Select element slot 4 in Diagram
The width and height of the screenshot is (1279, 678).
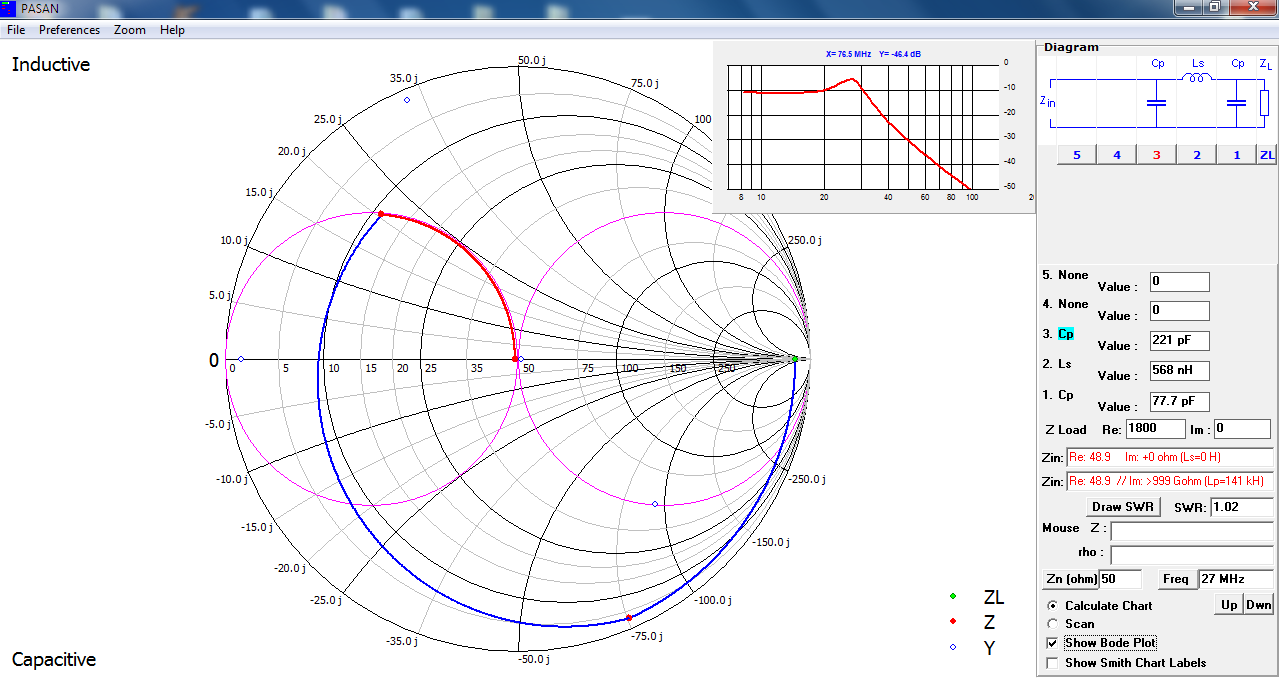coord(1117,155)
